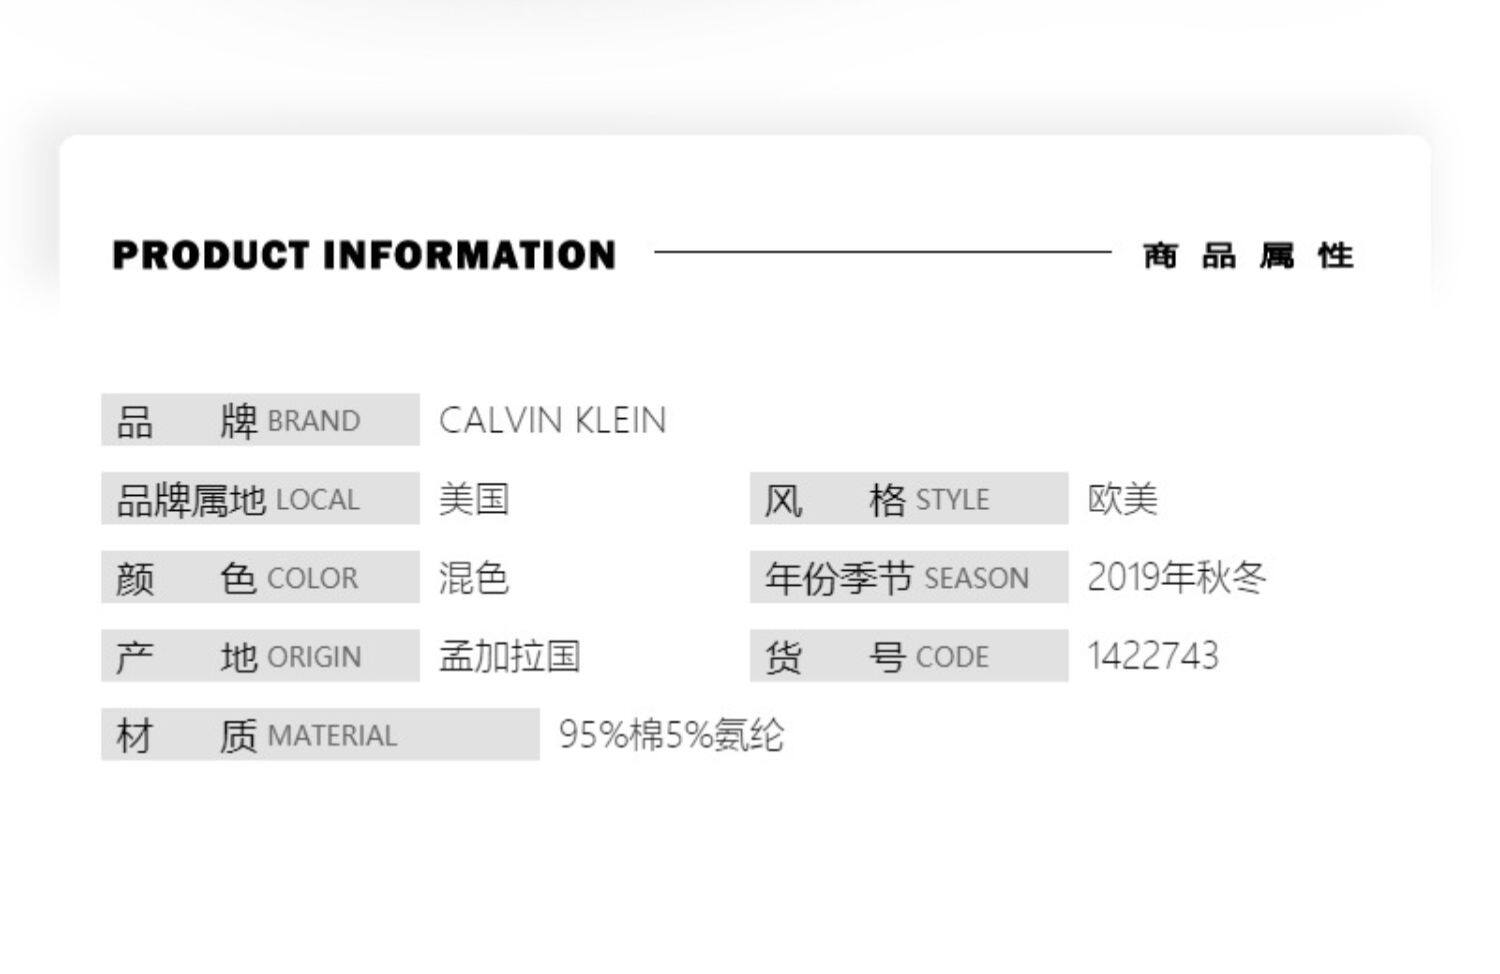Select the 年份季节 SEASON label cell

[x=908, y=577]
